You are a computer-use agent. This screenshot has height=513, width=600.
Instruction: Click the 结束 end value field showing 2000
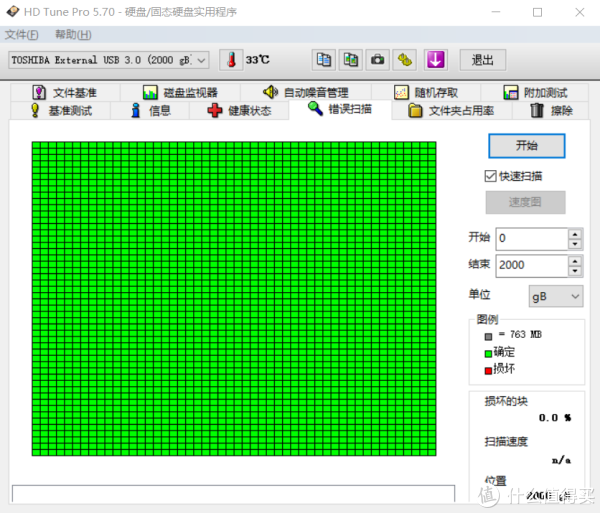[532, 265]
